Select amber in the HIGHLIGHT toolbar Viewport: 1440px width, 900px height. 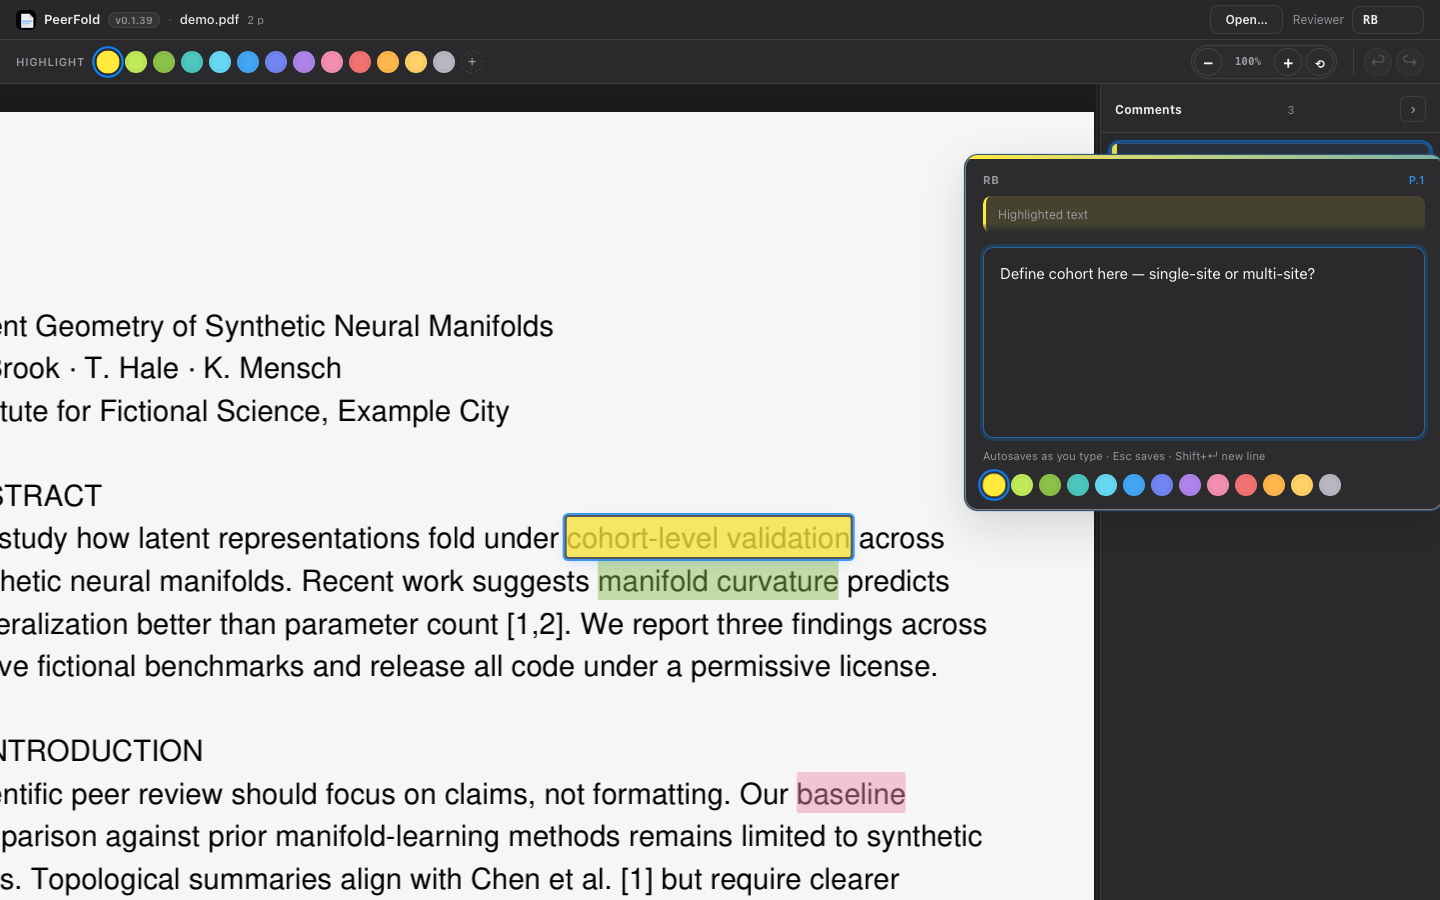point(416,62)
